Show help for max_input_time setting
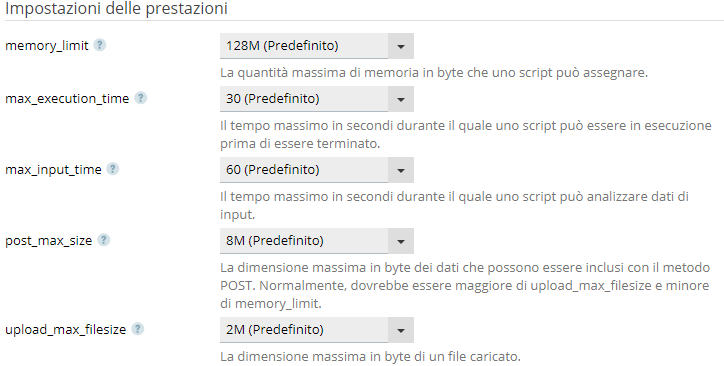724x366 pixels. click(113, 169)
